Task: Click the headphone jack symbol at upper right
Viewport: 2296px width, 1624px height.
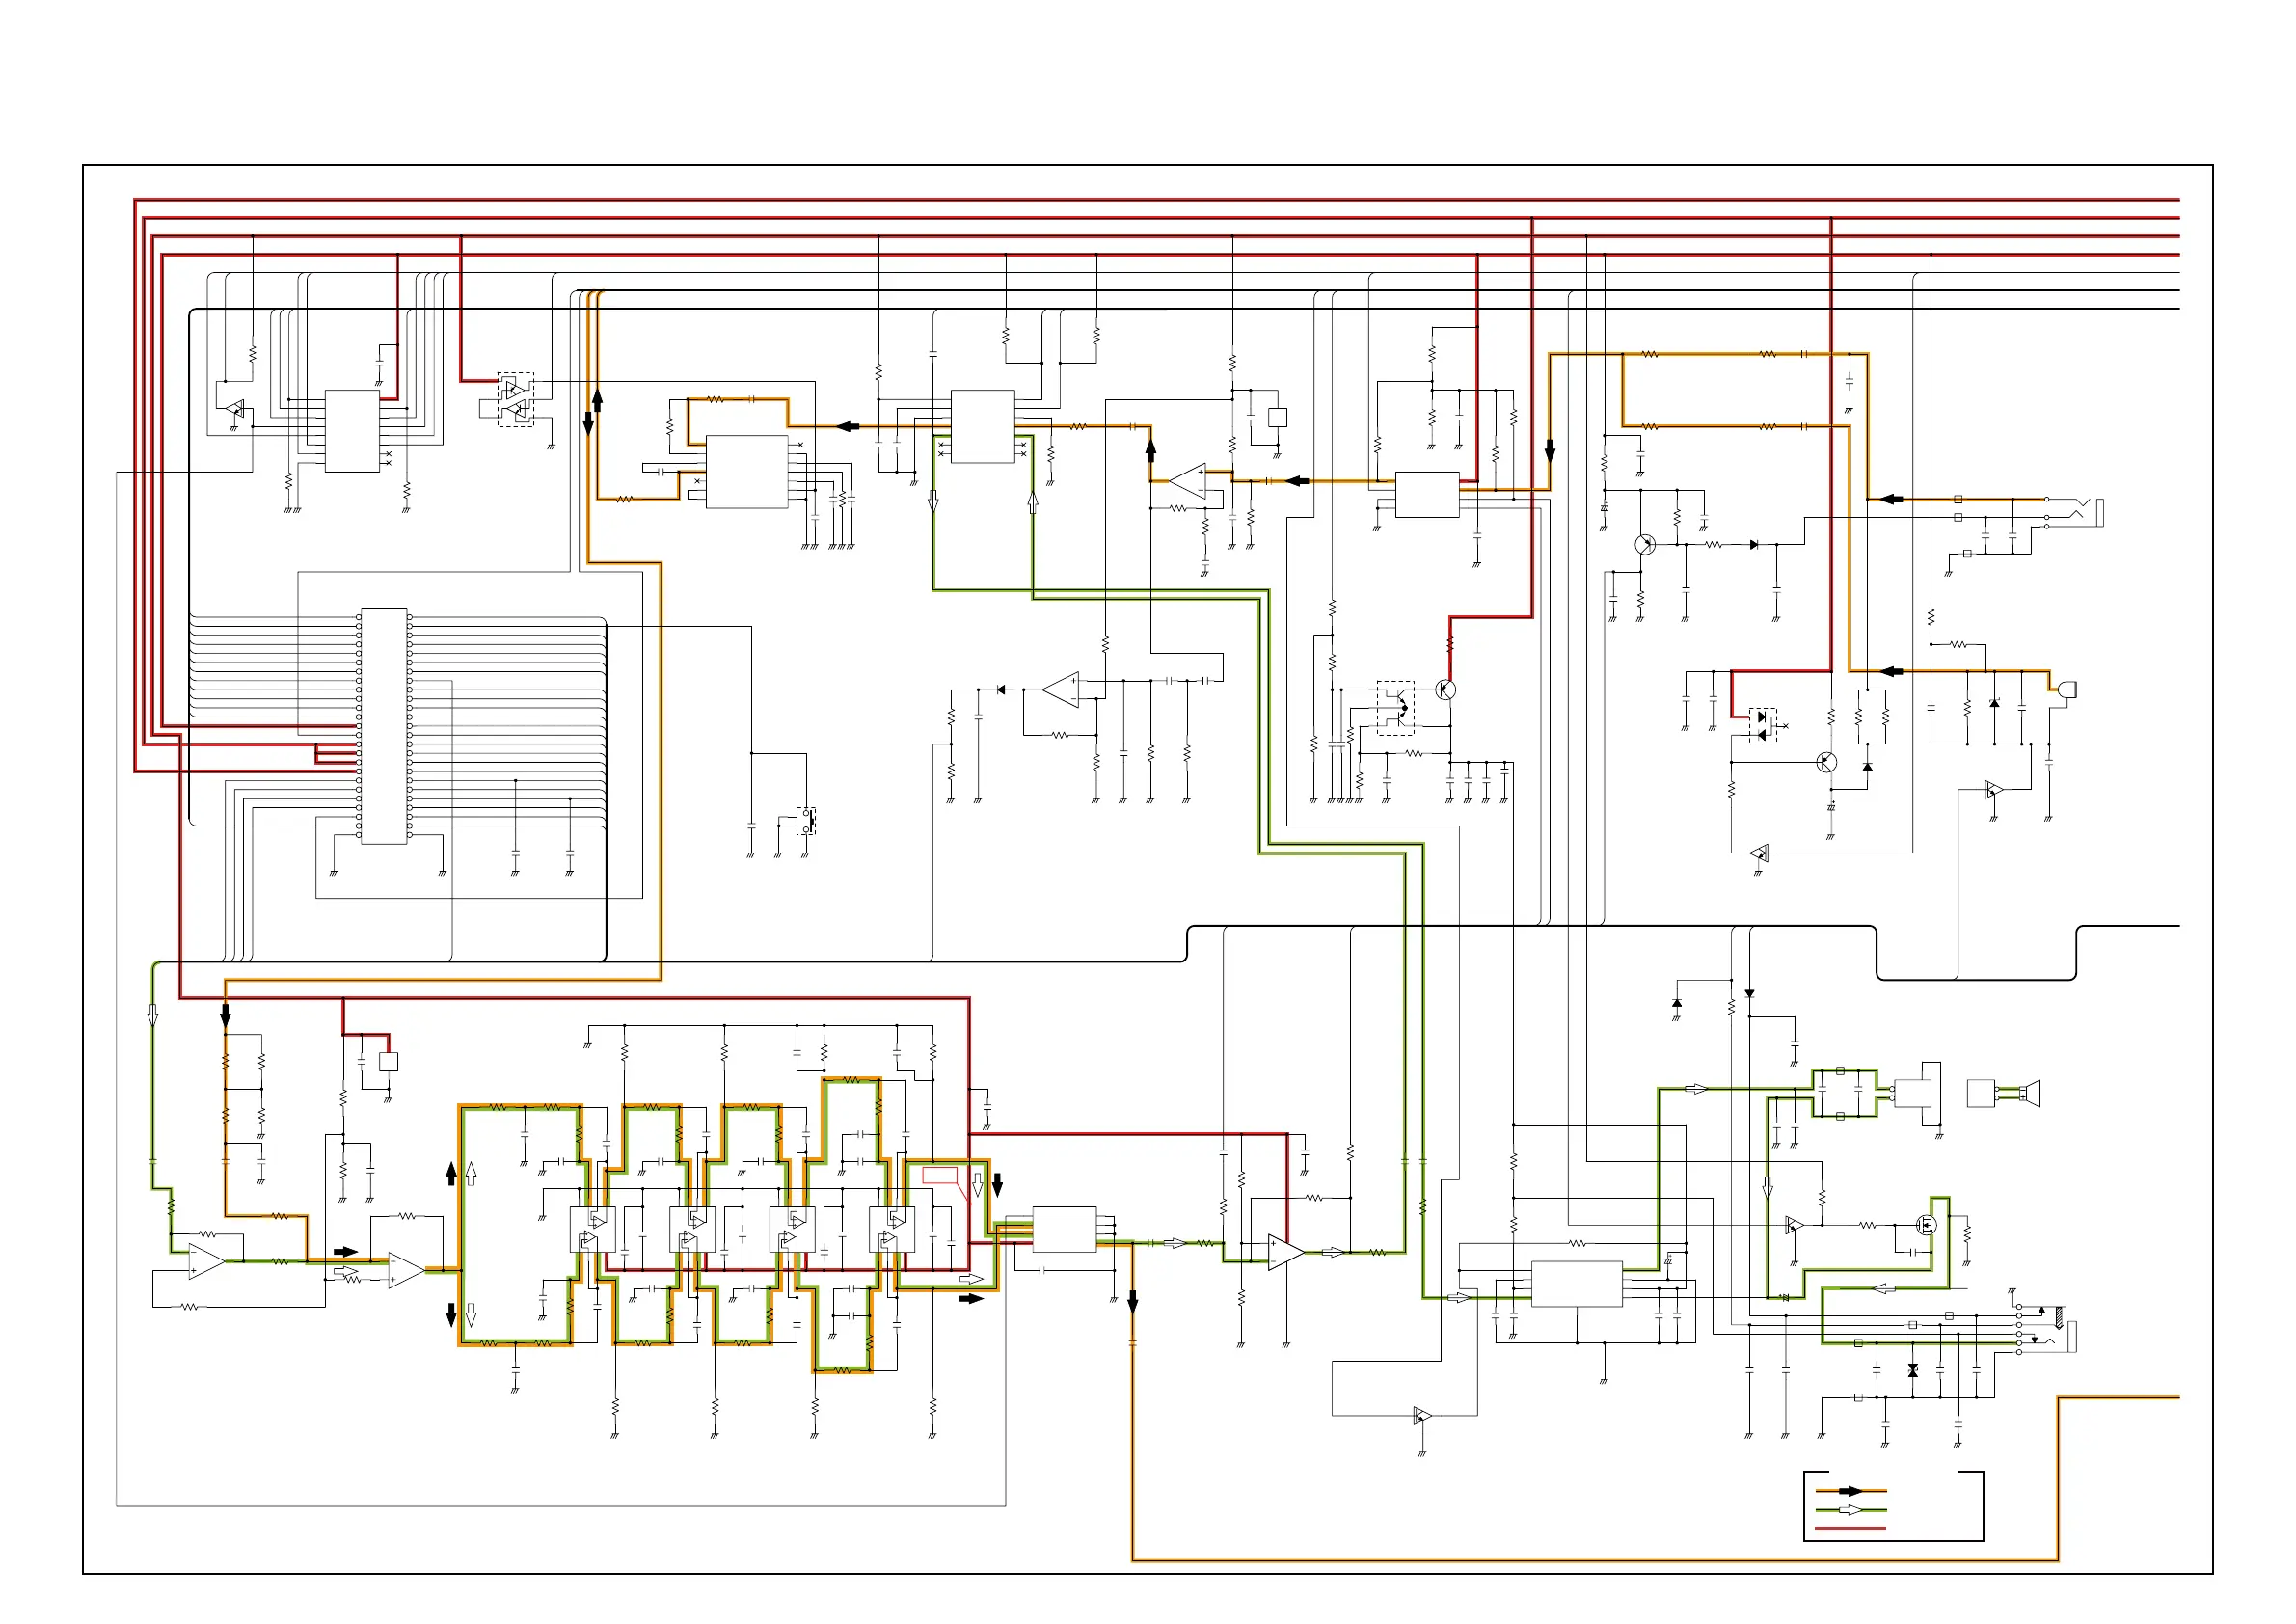Action: (2082, 513)
